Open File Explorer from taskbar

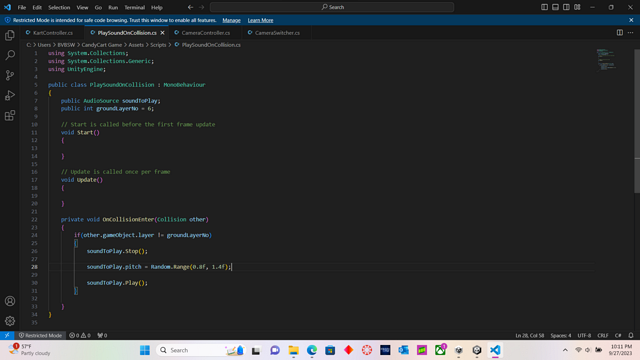293,350
